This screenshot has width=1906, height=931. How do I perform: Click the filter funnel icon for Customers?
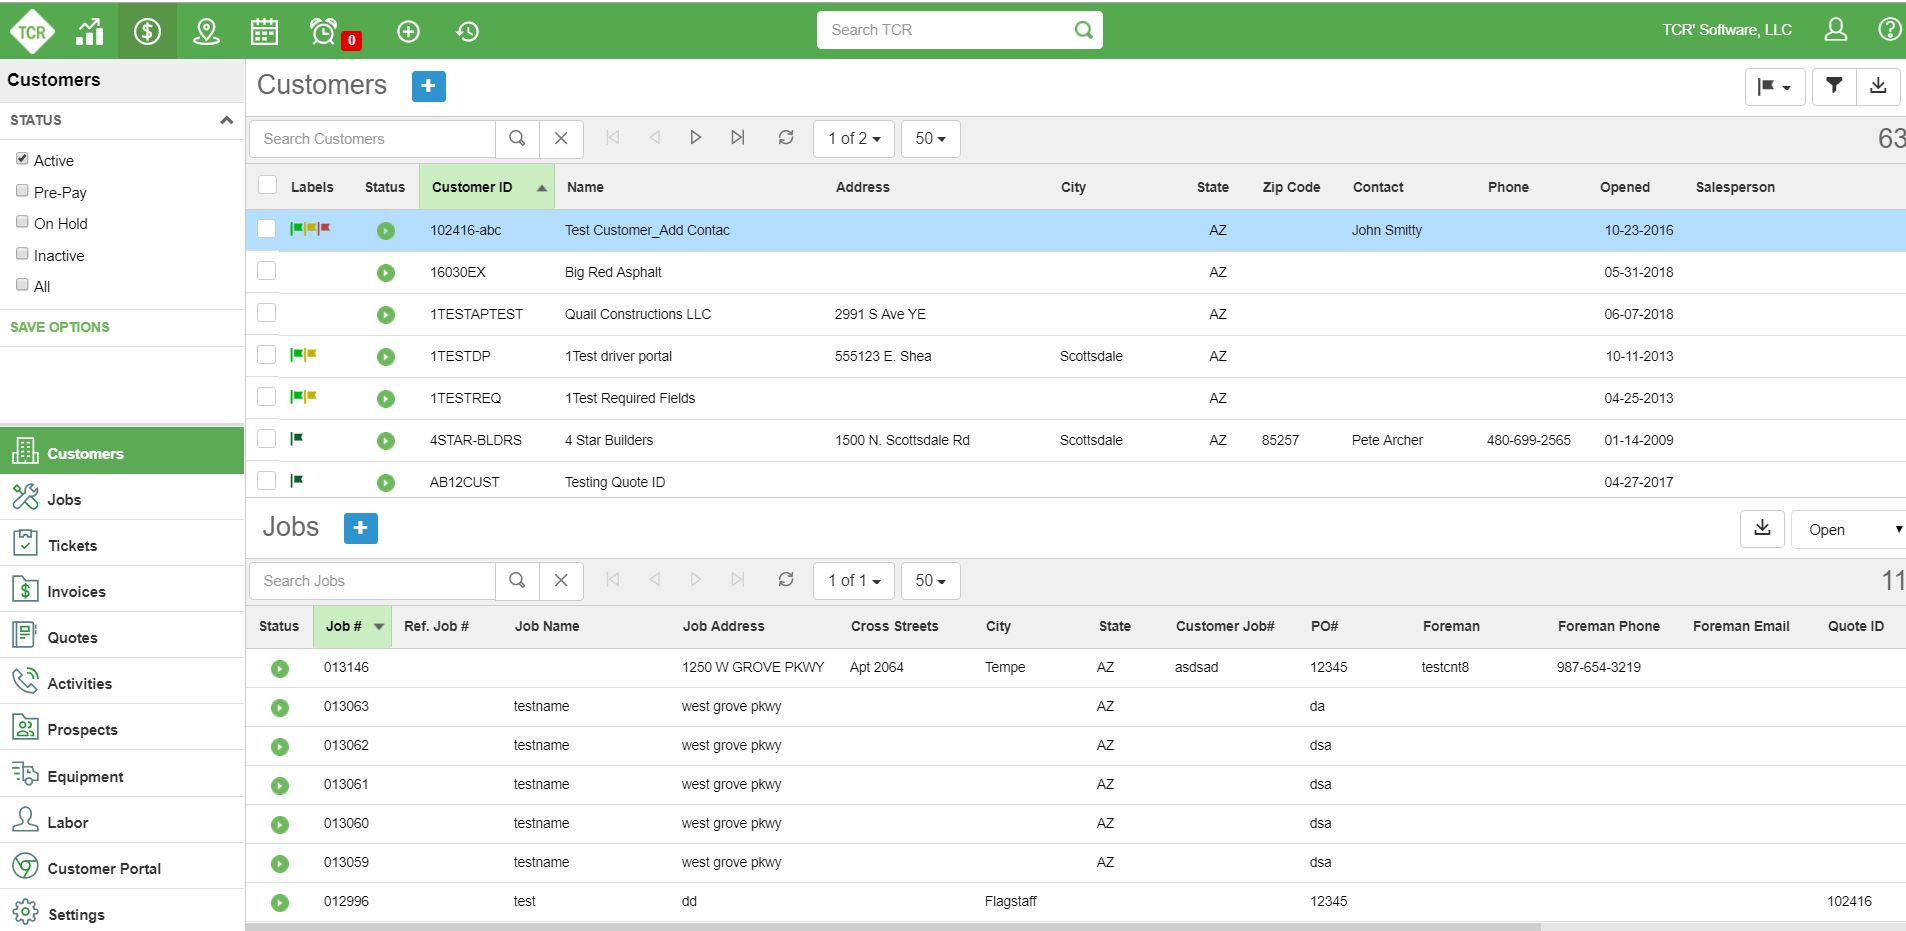pyautogui.click(x=1834, y=86)
